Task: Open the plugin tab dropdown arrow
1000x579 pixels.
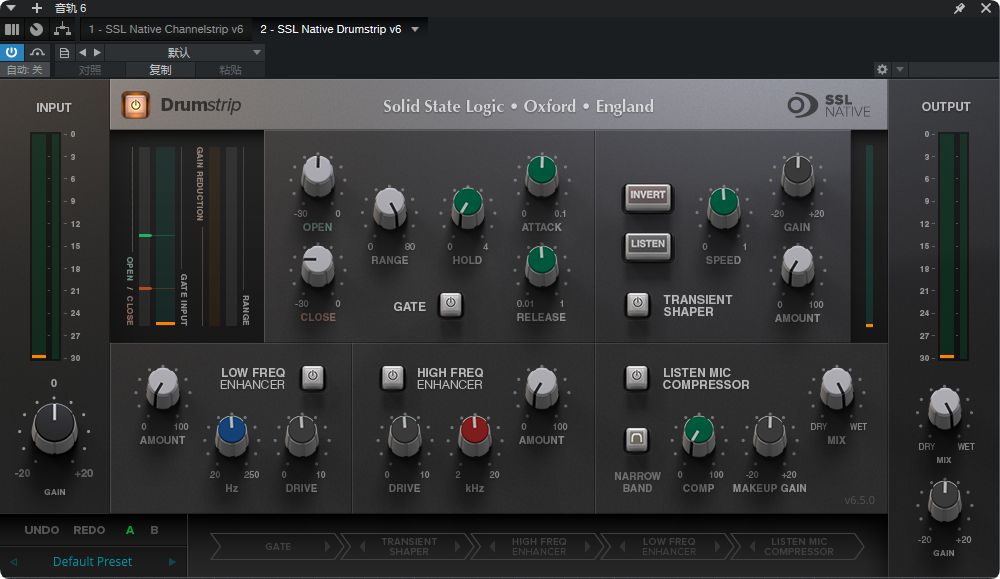Action: (415, 29)
